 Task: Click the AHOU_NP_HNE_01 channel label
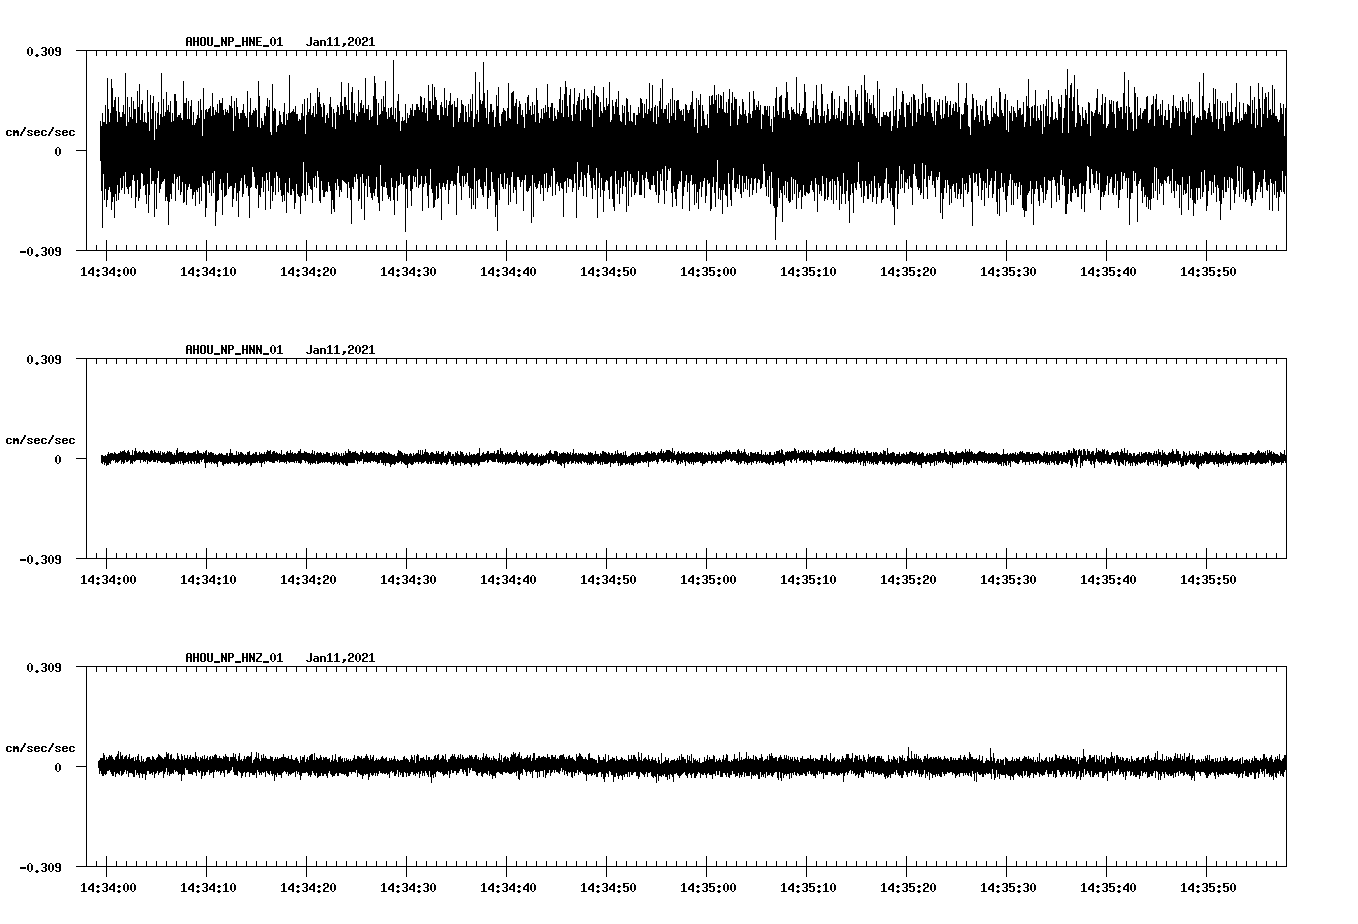[x=232, y=42]
